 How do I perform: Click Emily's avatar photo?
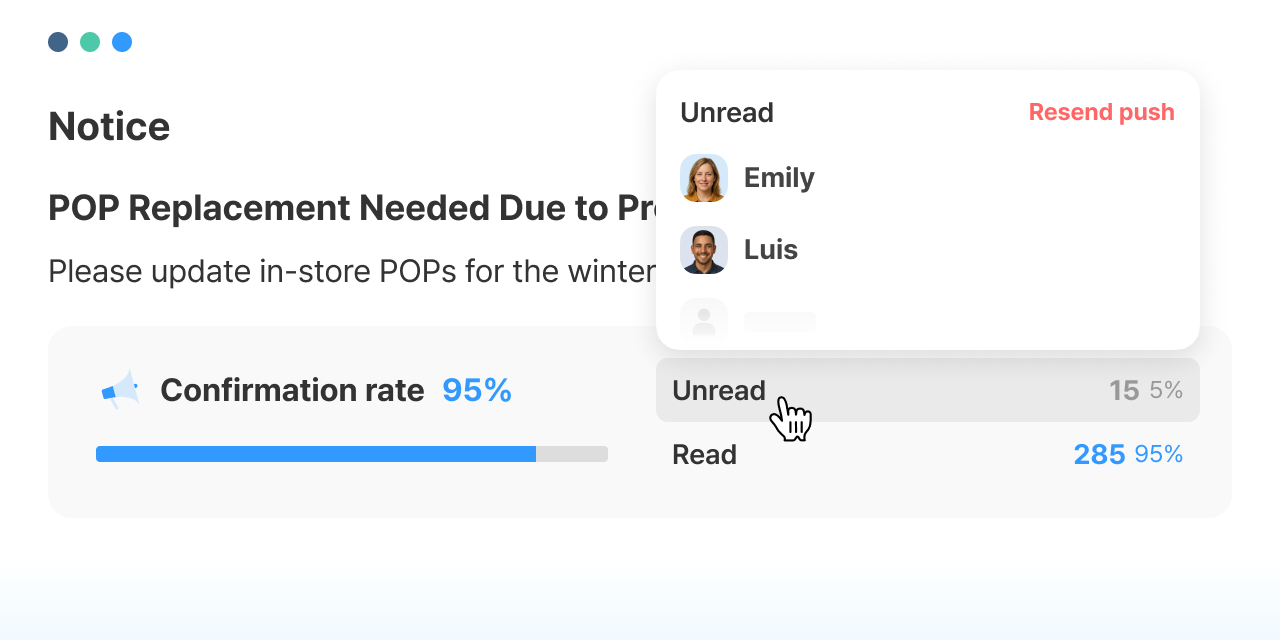tap(704, 178)
